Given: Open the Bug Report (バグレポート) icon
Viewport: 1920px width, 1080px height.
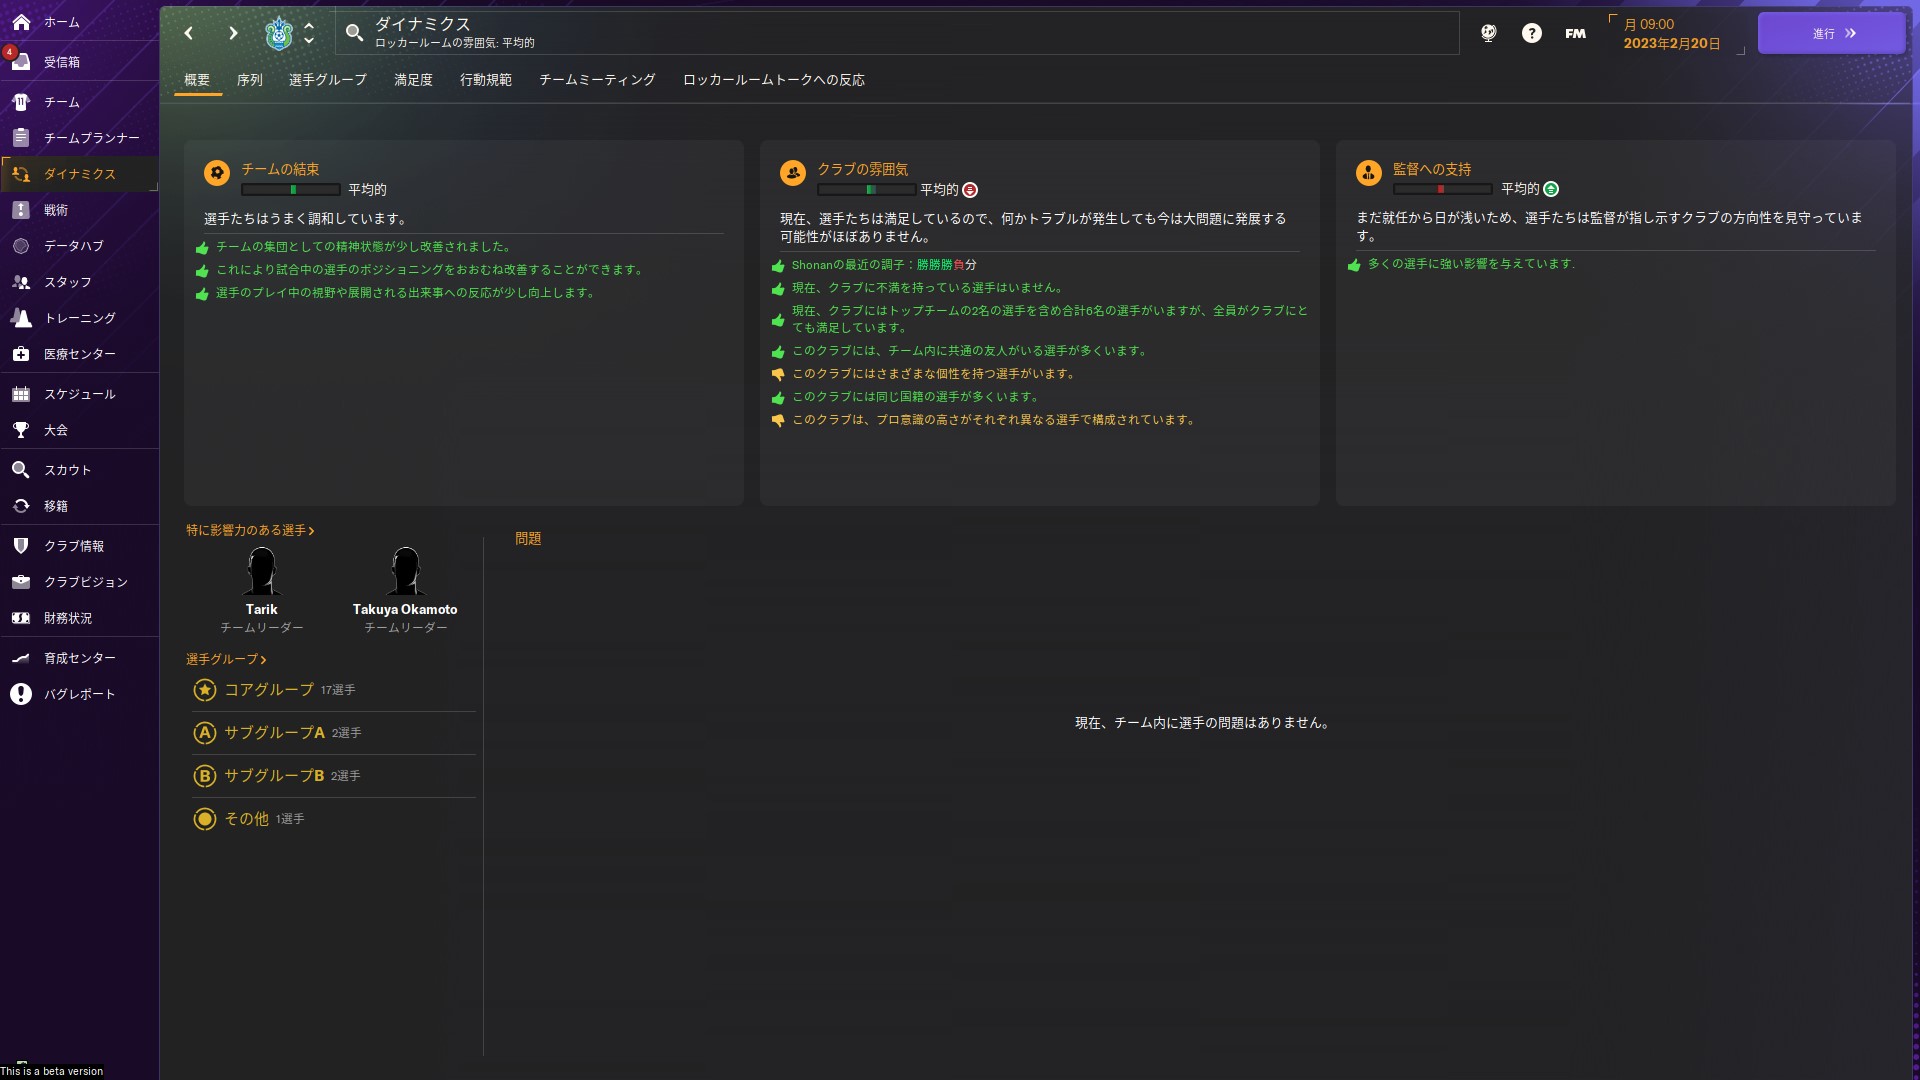Looking at the screenshot, I should point(21,694).
